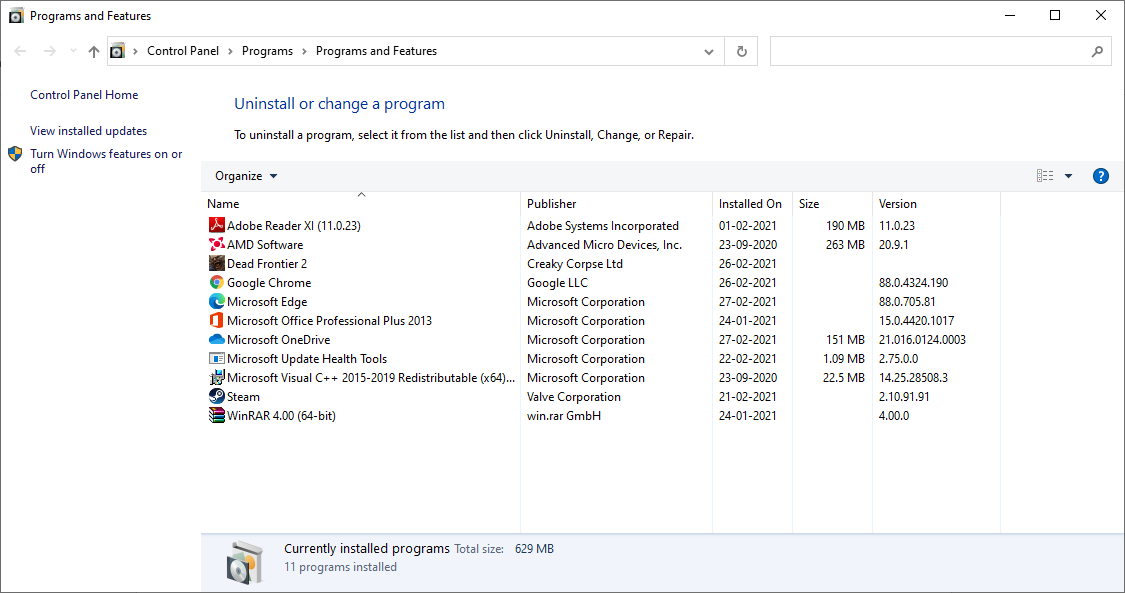Click Advanced Micro Devices, Inc. publisher
The image size is (1125, 593).
[604, 245]
